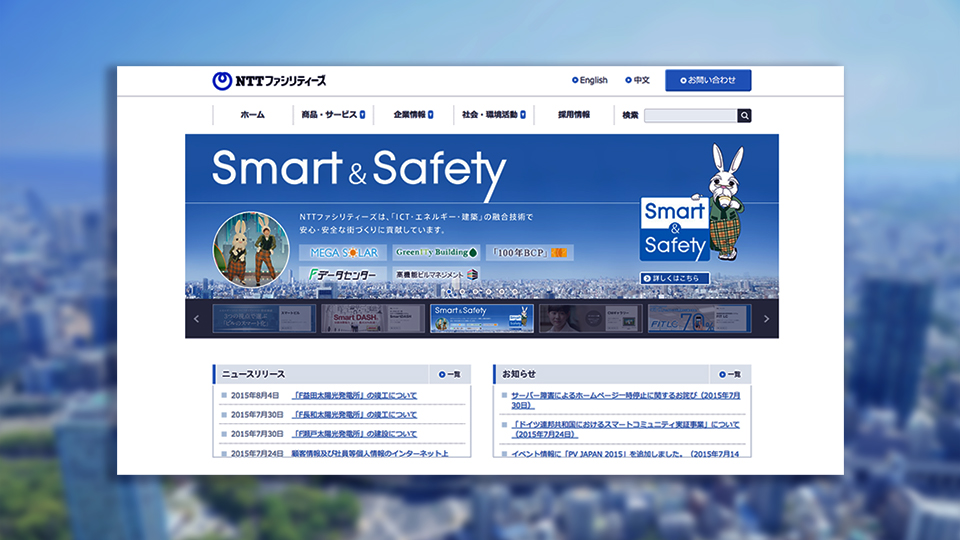Click the お知らせ section heading

point(519,374)
